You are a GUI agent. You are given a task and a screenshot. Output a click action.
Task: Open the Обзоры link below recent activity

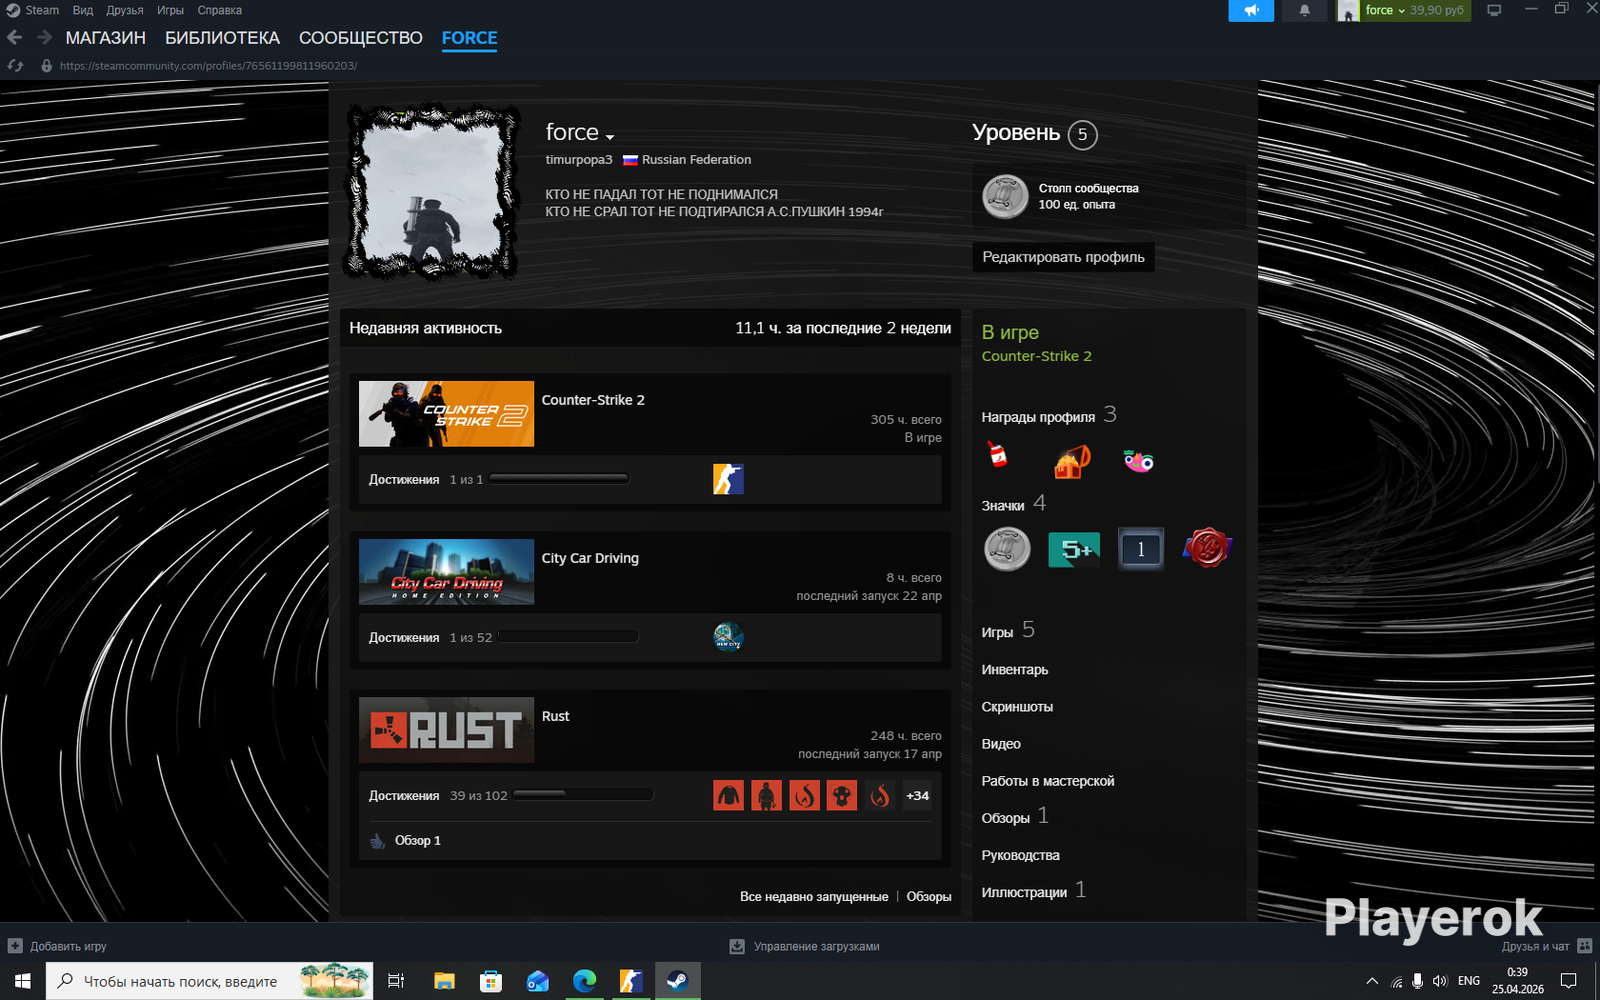[929, 896]
